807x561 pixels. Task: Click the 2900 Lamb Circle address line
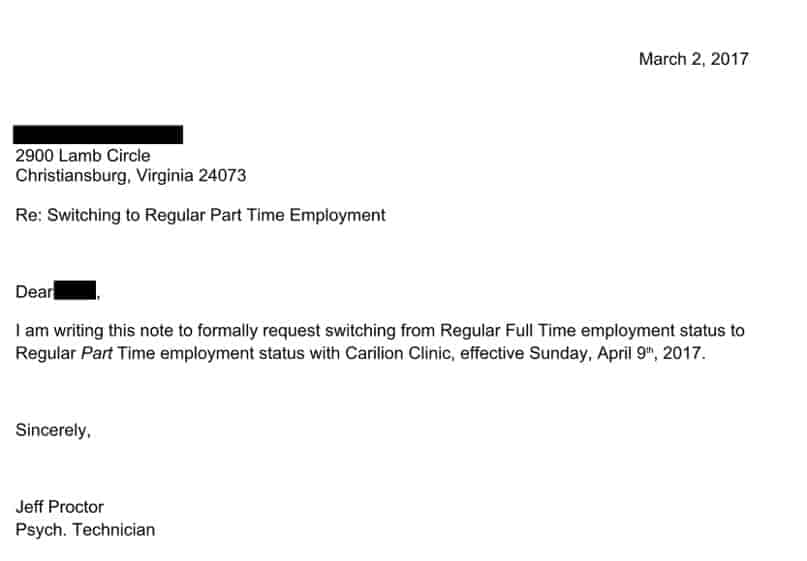pos(83,156)
